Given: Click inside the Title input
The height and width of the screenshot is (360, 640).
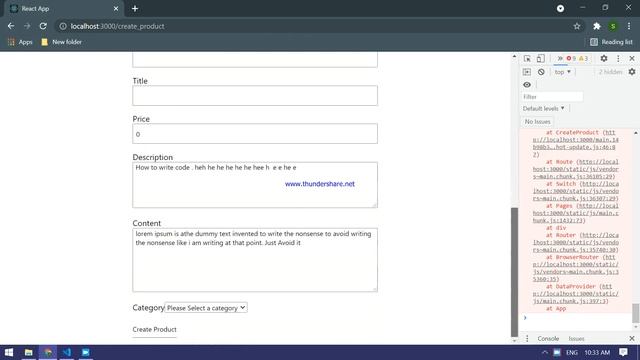Looking at the screenshot, I should 255,96.
